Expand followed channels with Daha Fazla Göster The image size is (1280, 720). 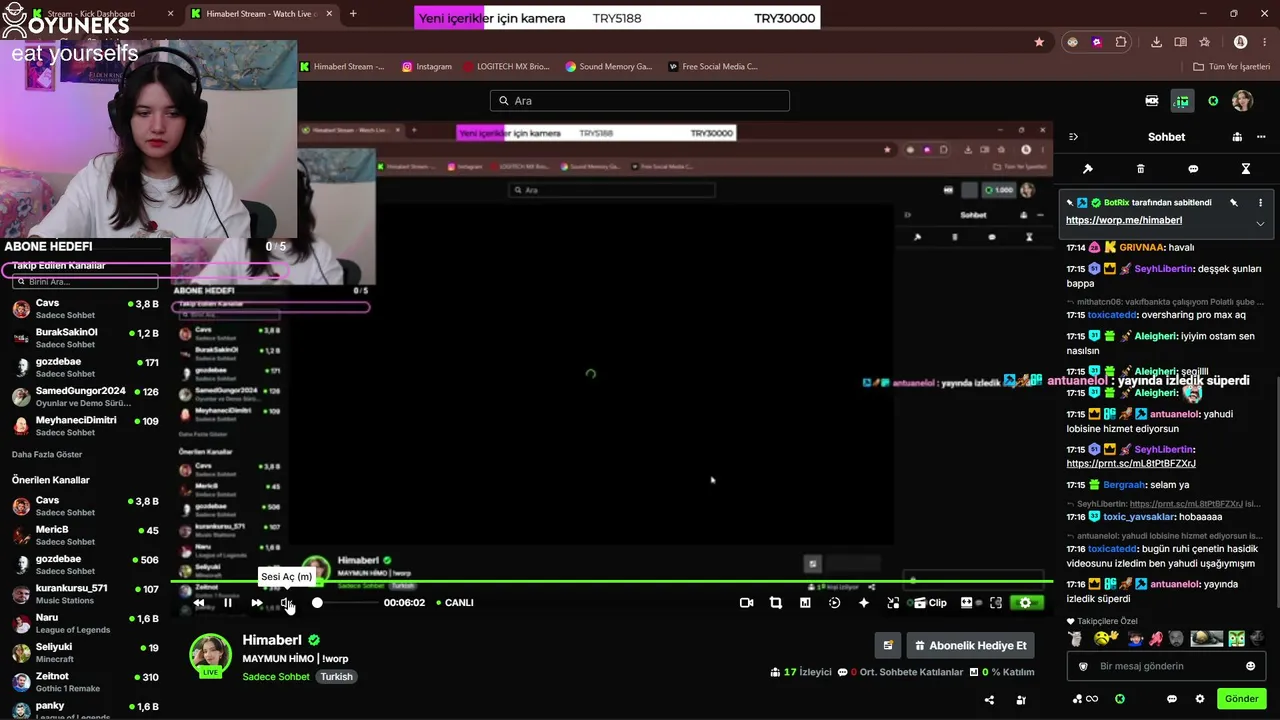pos(47,455)
